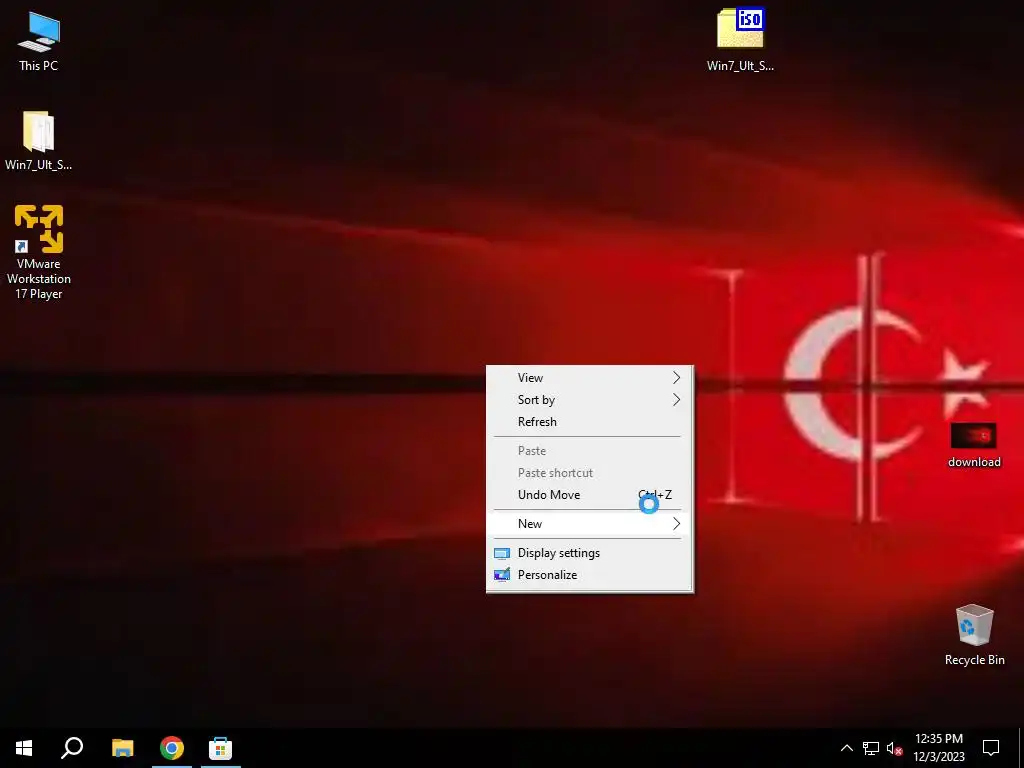Click the Personalize menu item icon
This screenshot has height=768, width=1024.
(x=502, y=575)
